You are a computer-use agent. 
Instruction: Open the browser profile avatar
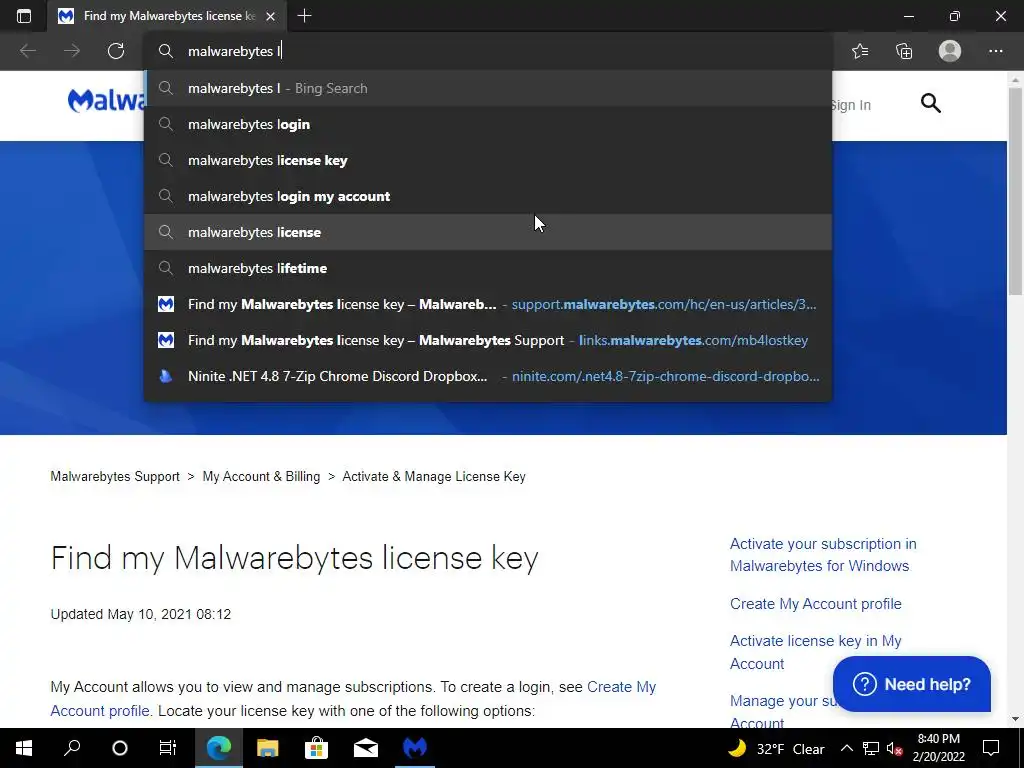coord(950,51)
